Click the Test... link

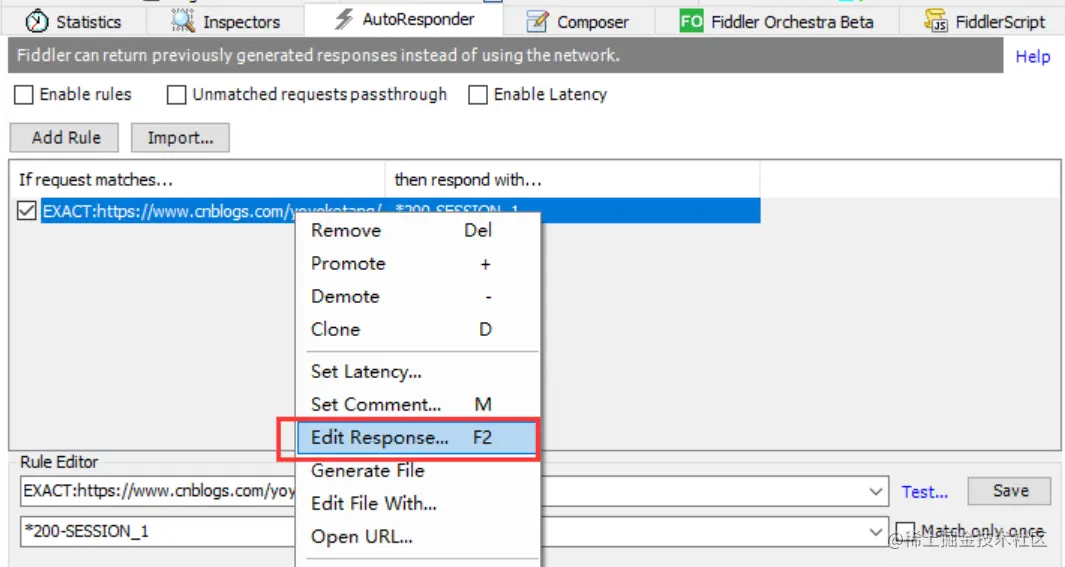(x=924, y=492)
